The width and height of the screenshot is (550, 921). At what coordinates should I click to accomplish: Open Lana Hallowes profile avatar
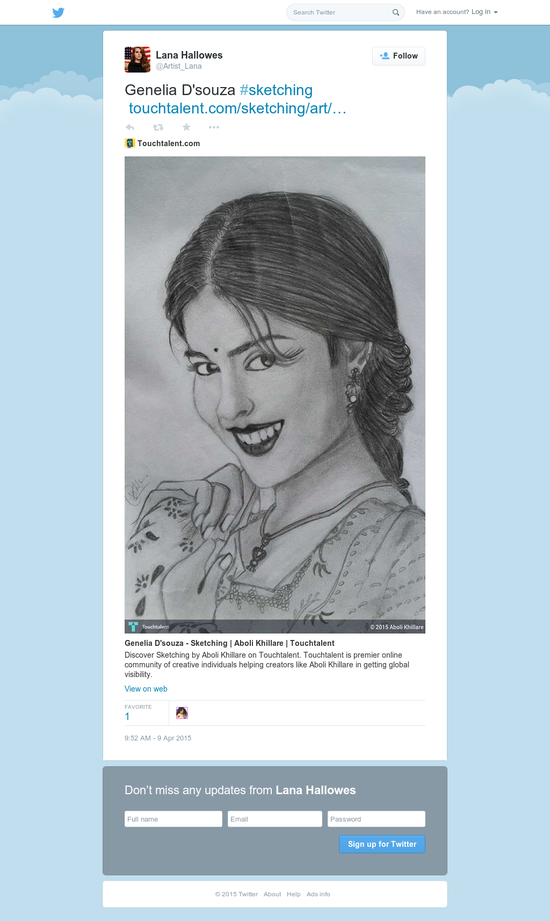point(138,59)
